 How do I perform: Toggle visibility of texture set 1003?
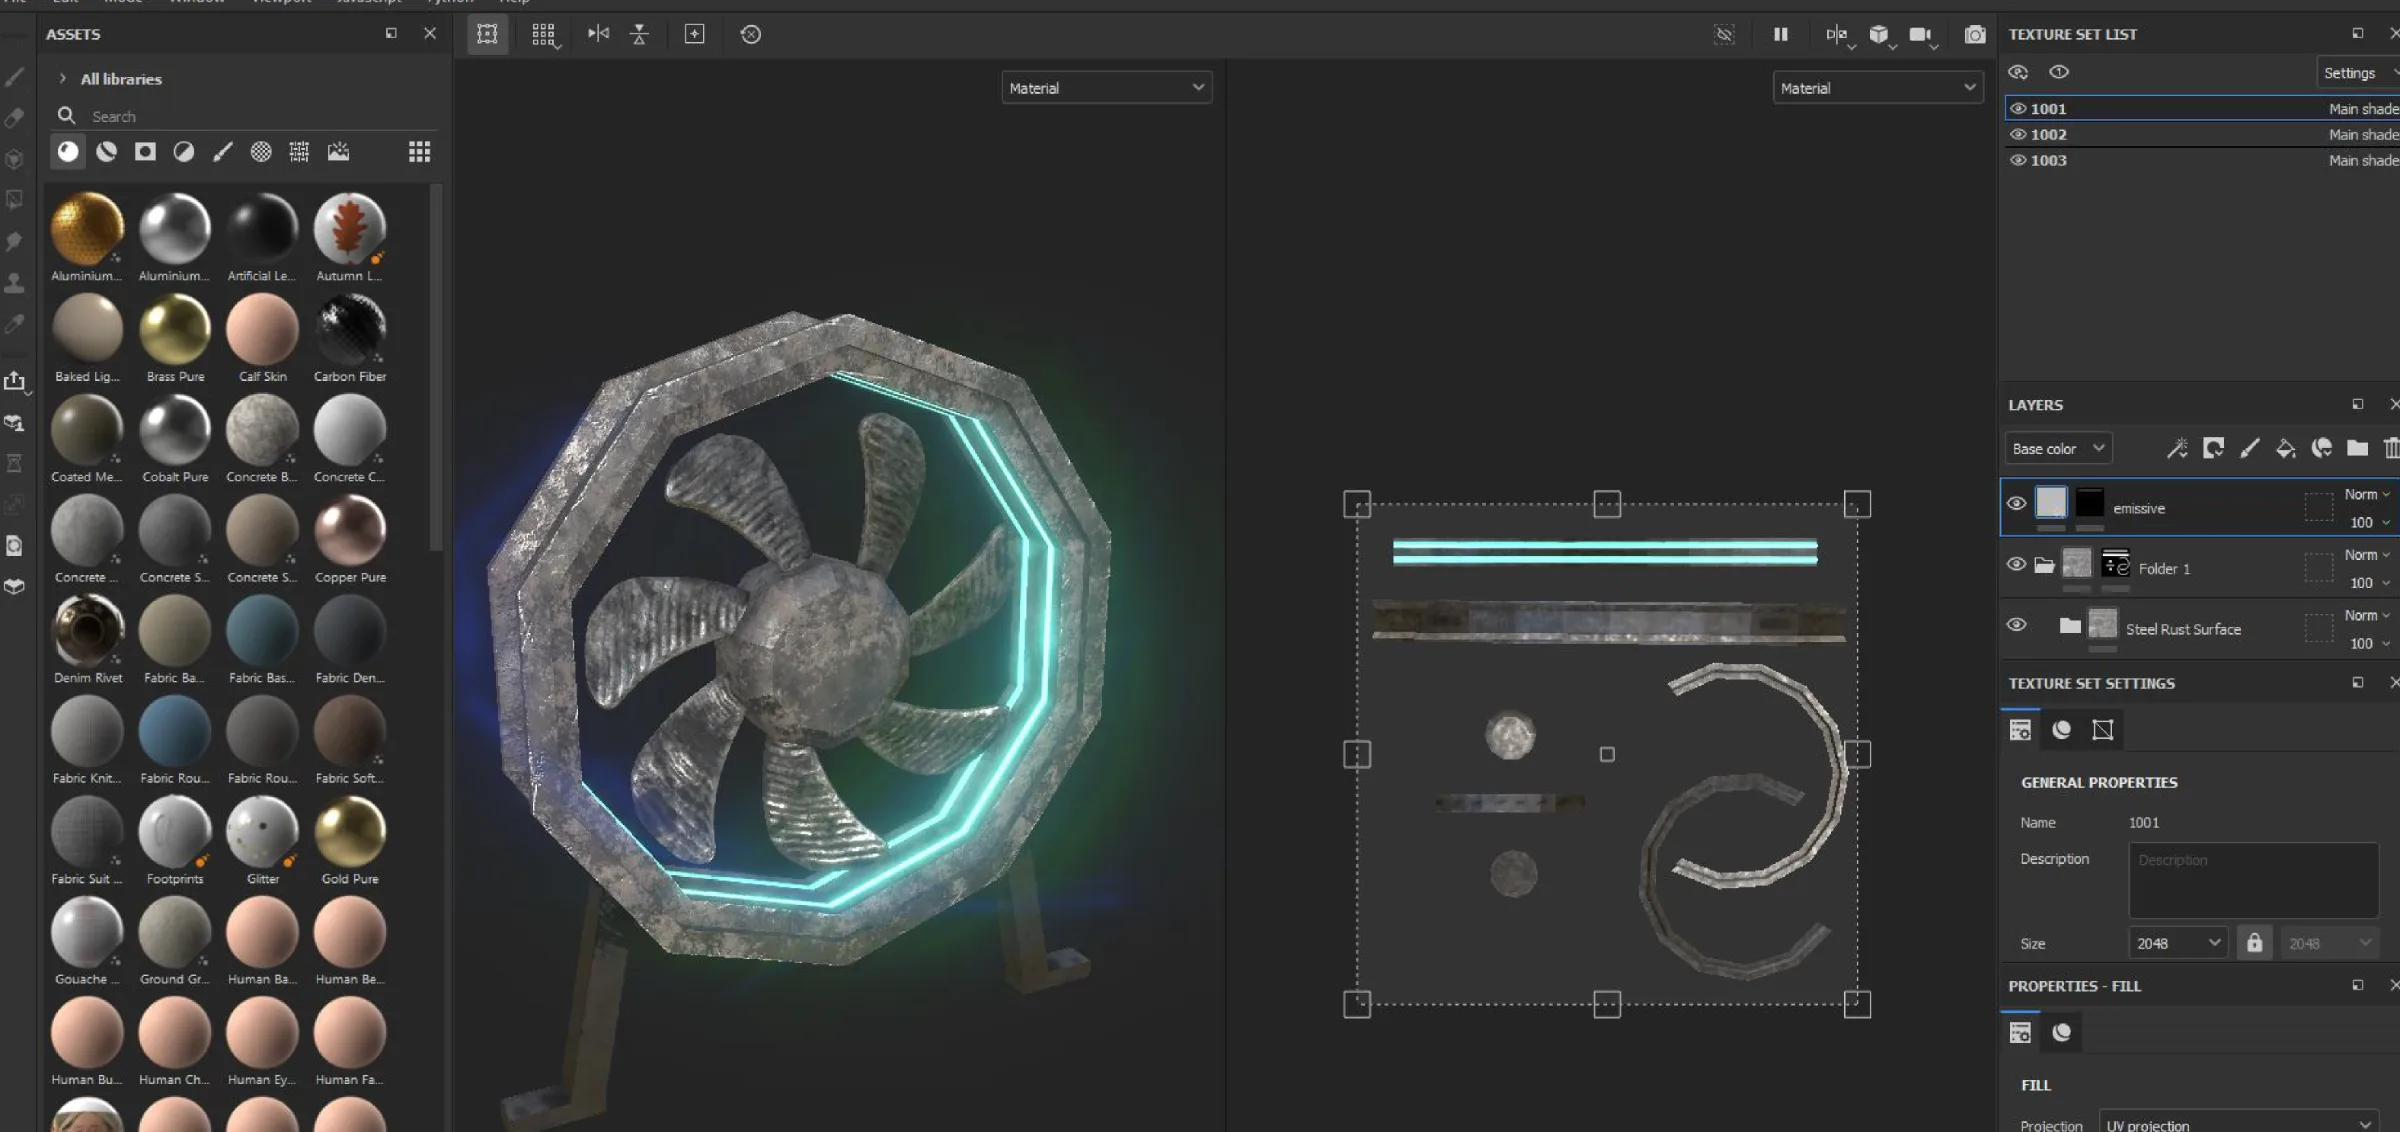click(x=2018, y=160)
